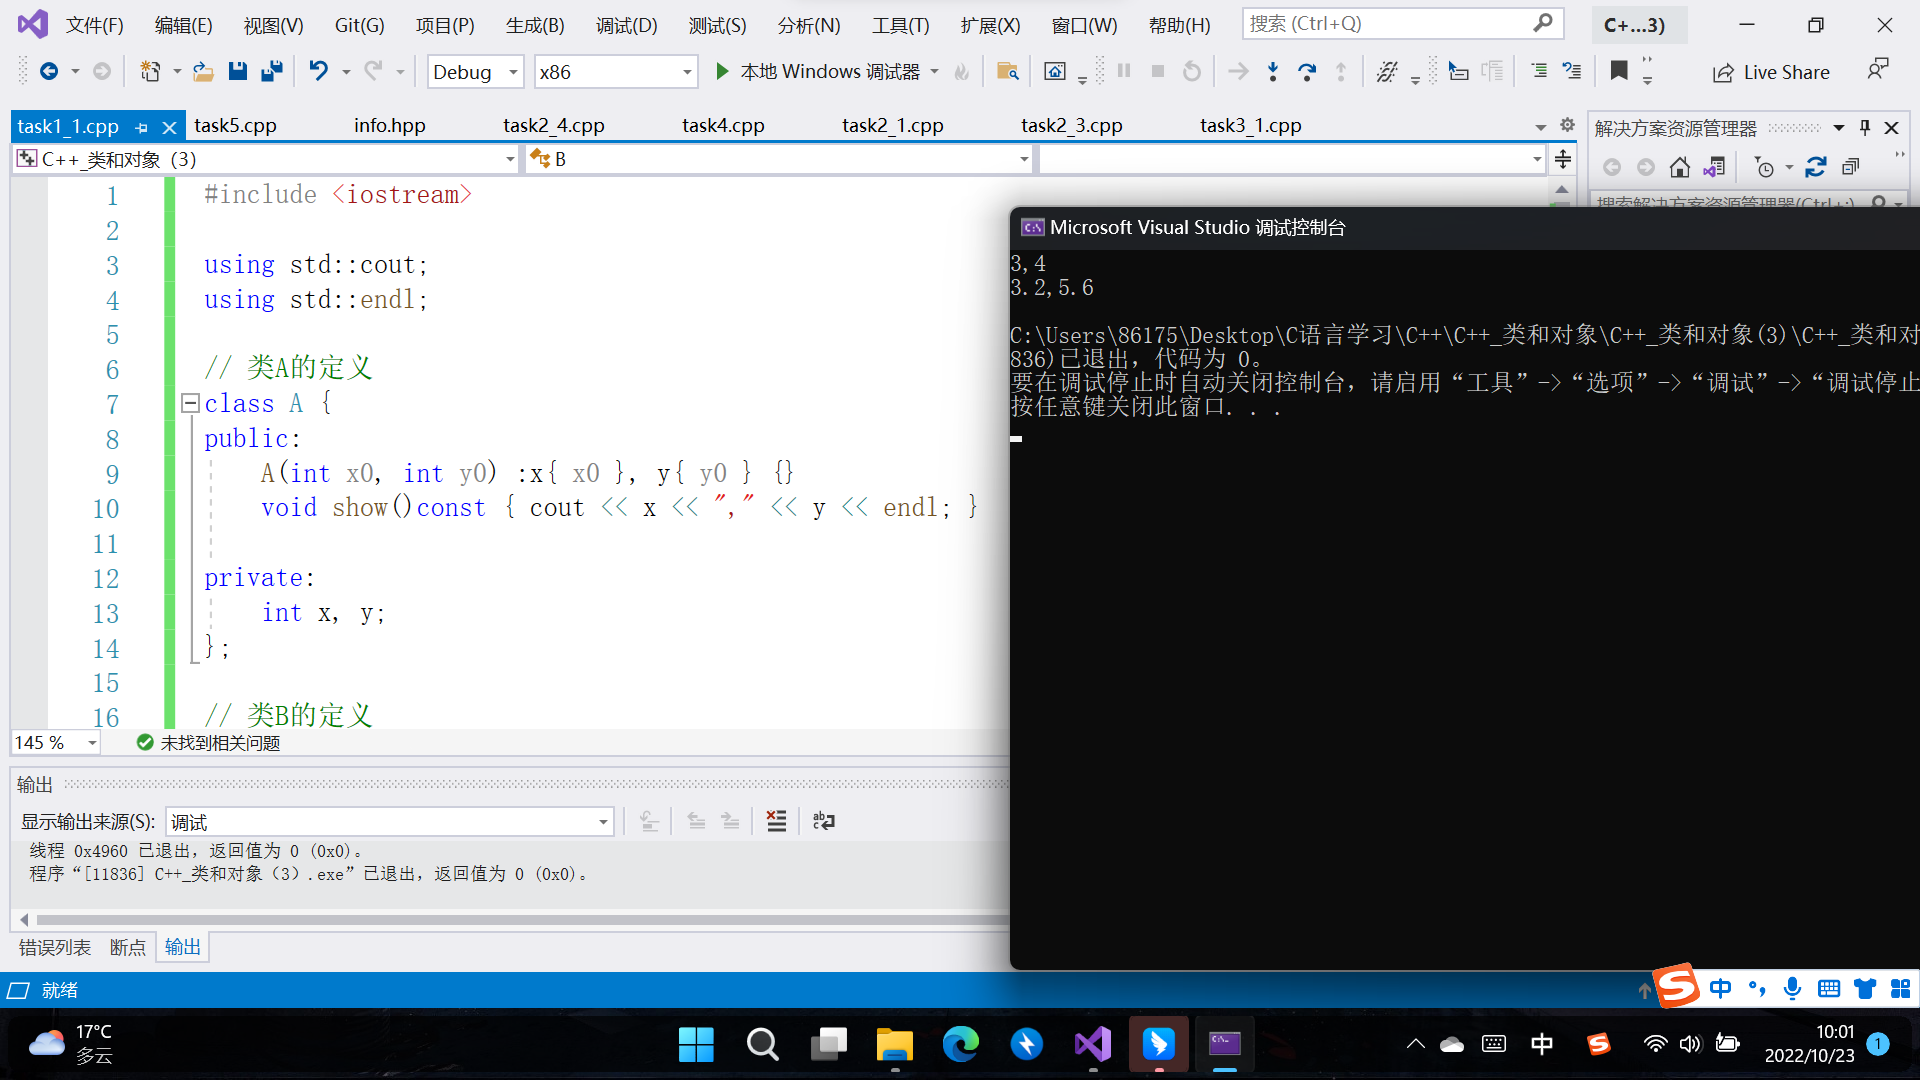The image size is (1920, 1080).
Task: Click the Step Into debug icon
Action: (x=1272, y=71)
